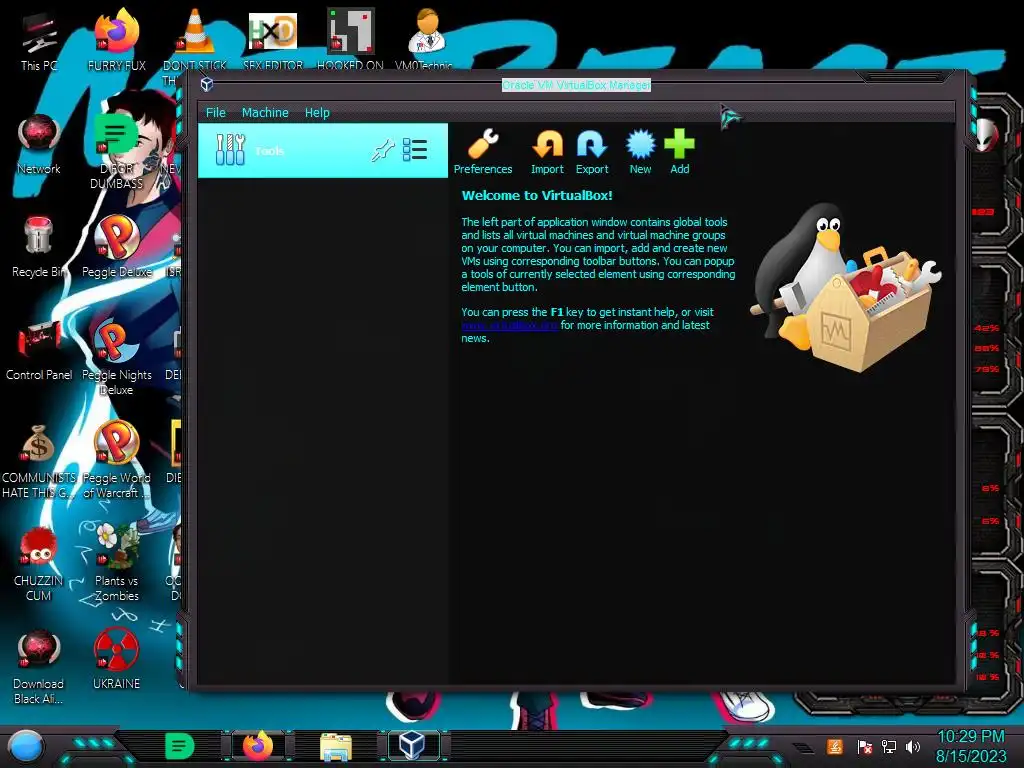The height and width of the screenshot is (768, 1024).
Task: Click the network tray icon
Action: 889,746
